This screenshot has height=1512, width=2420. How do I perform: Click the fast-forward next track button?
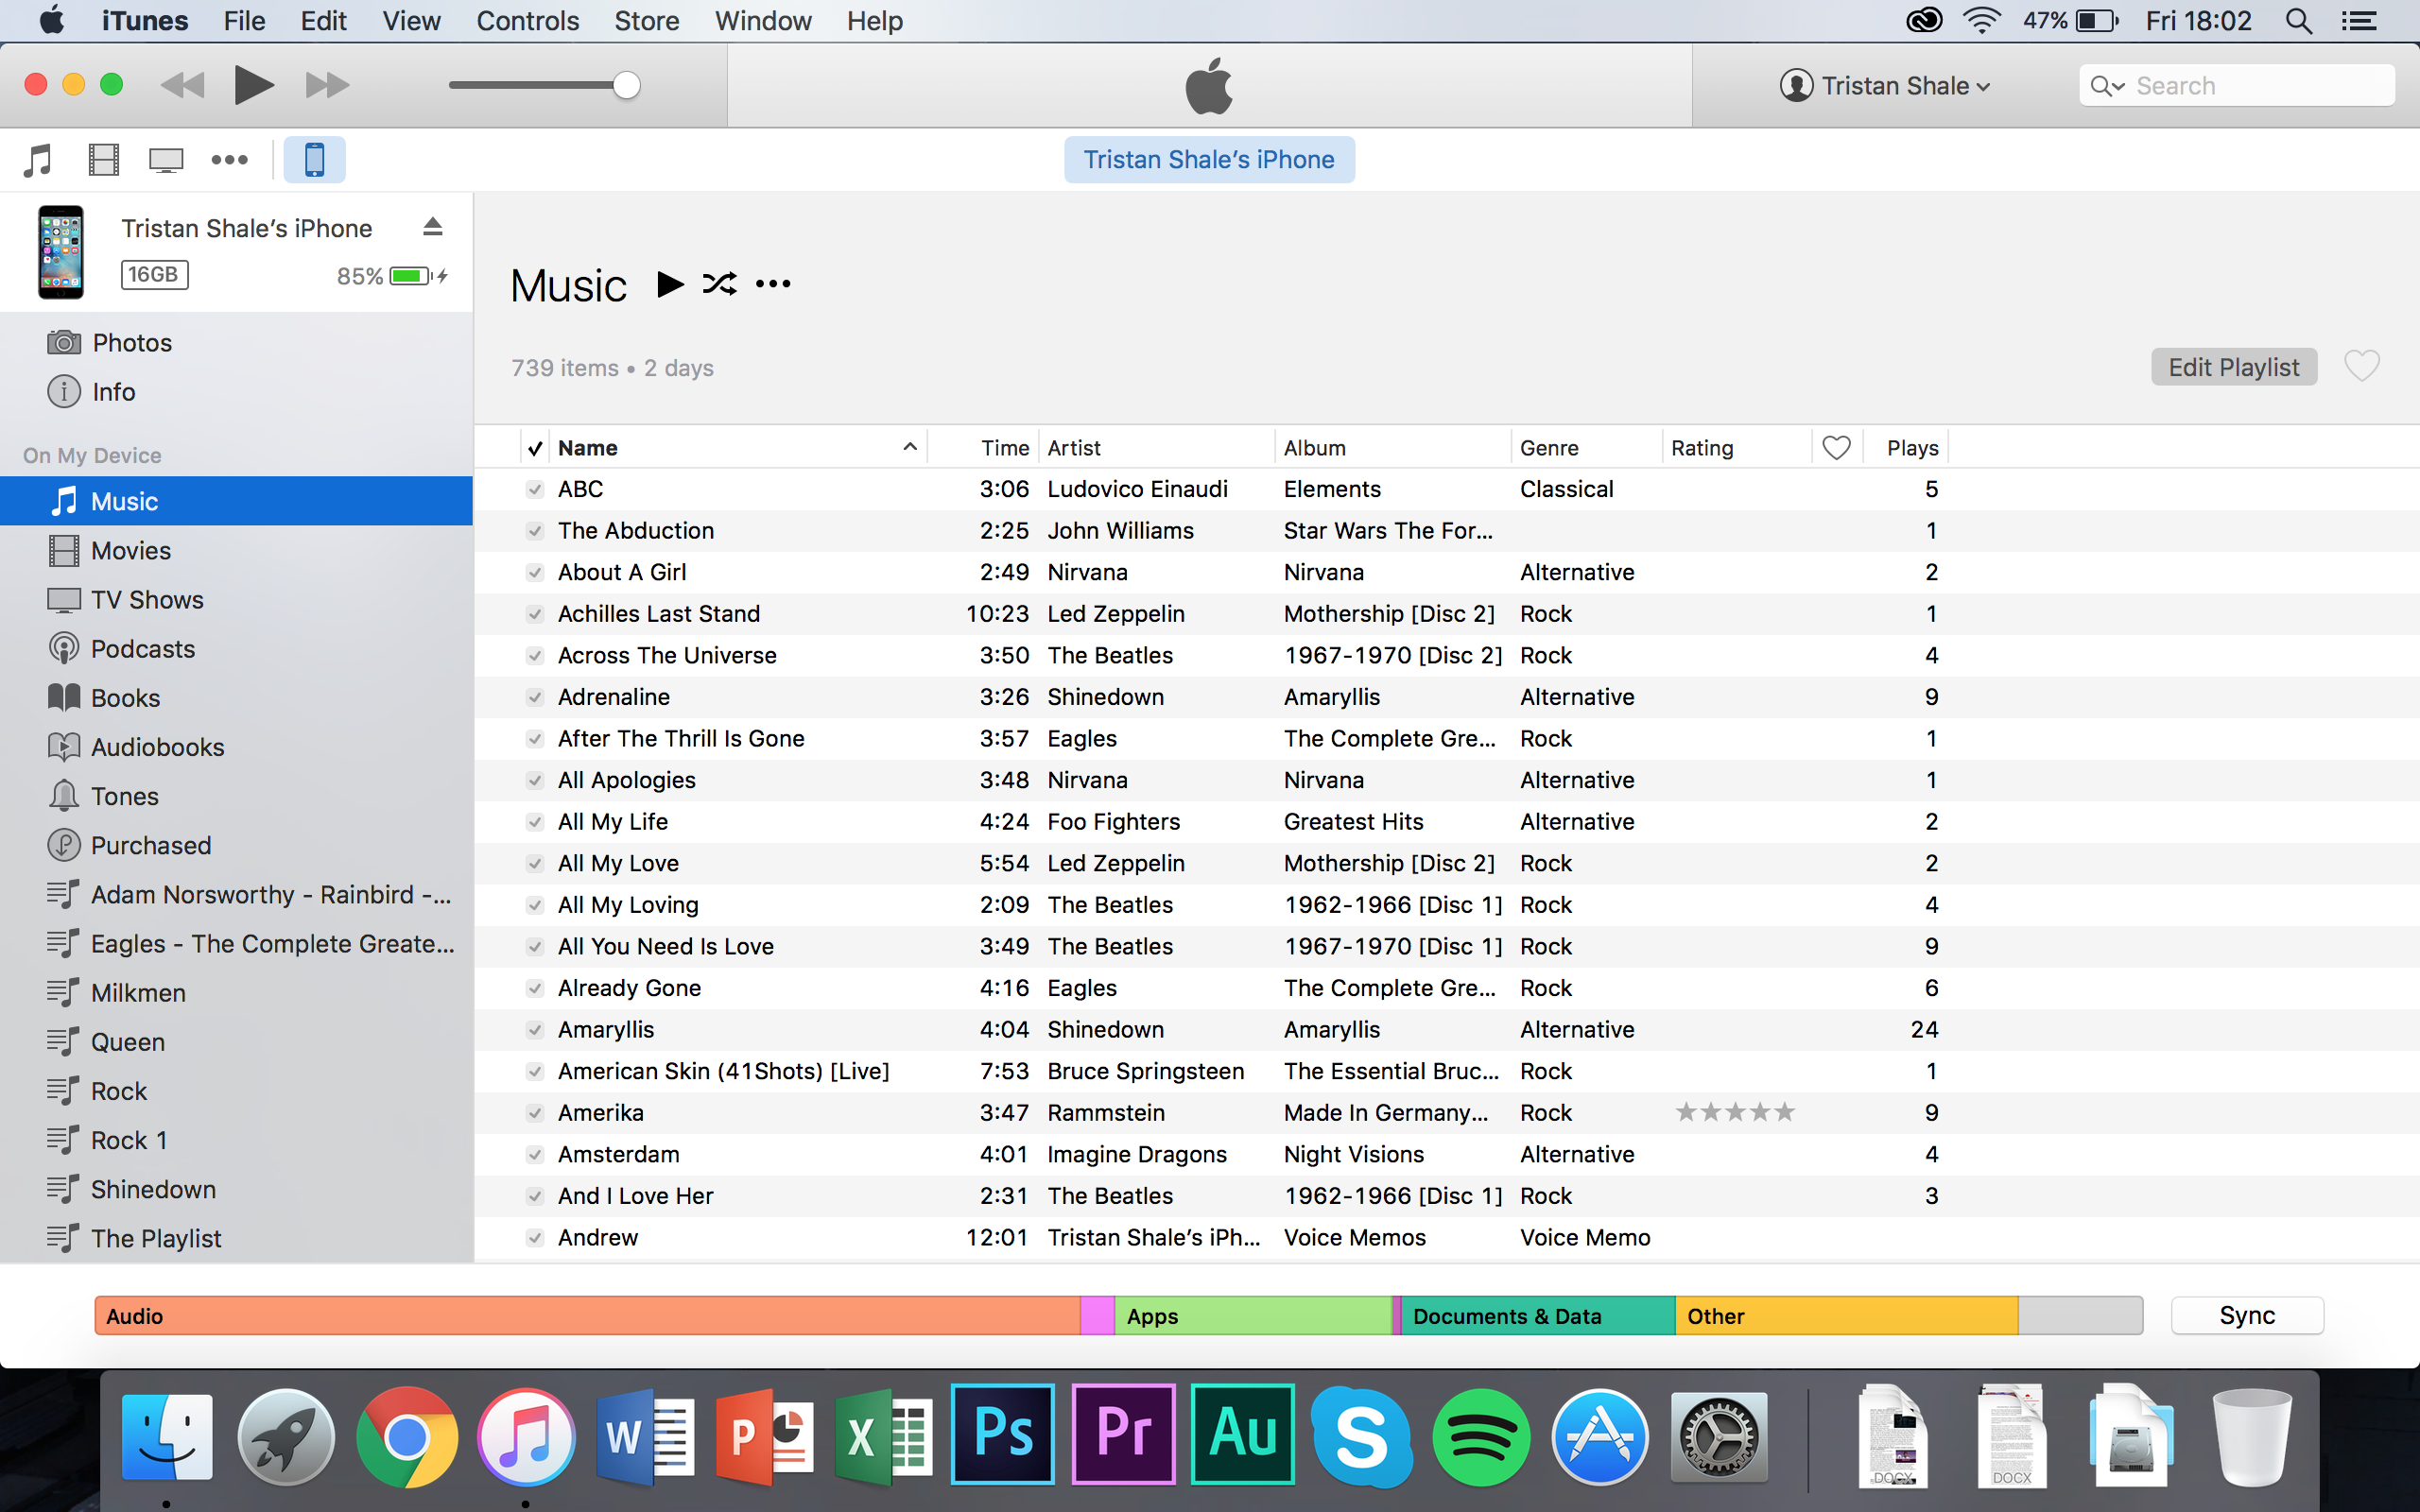tap(327, 85)
